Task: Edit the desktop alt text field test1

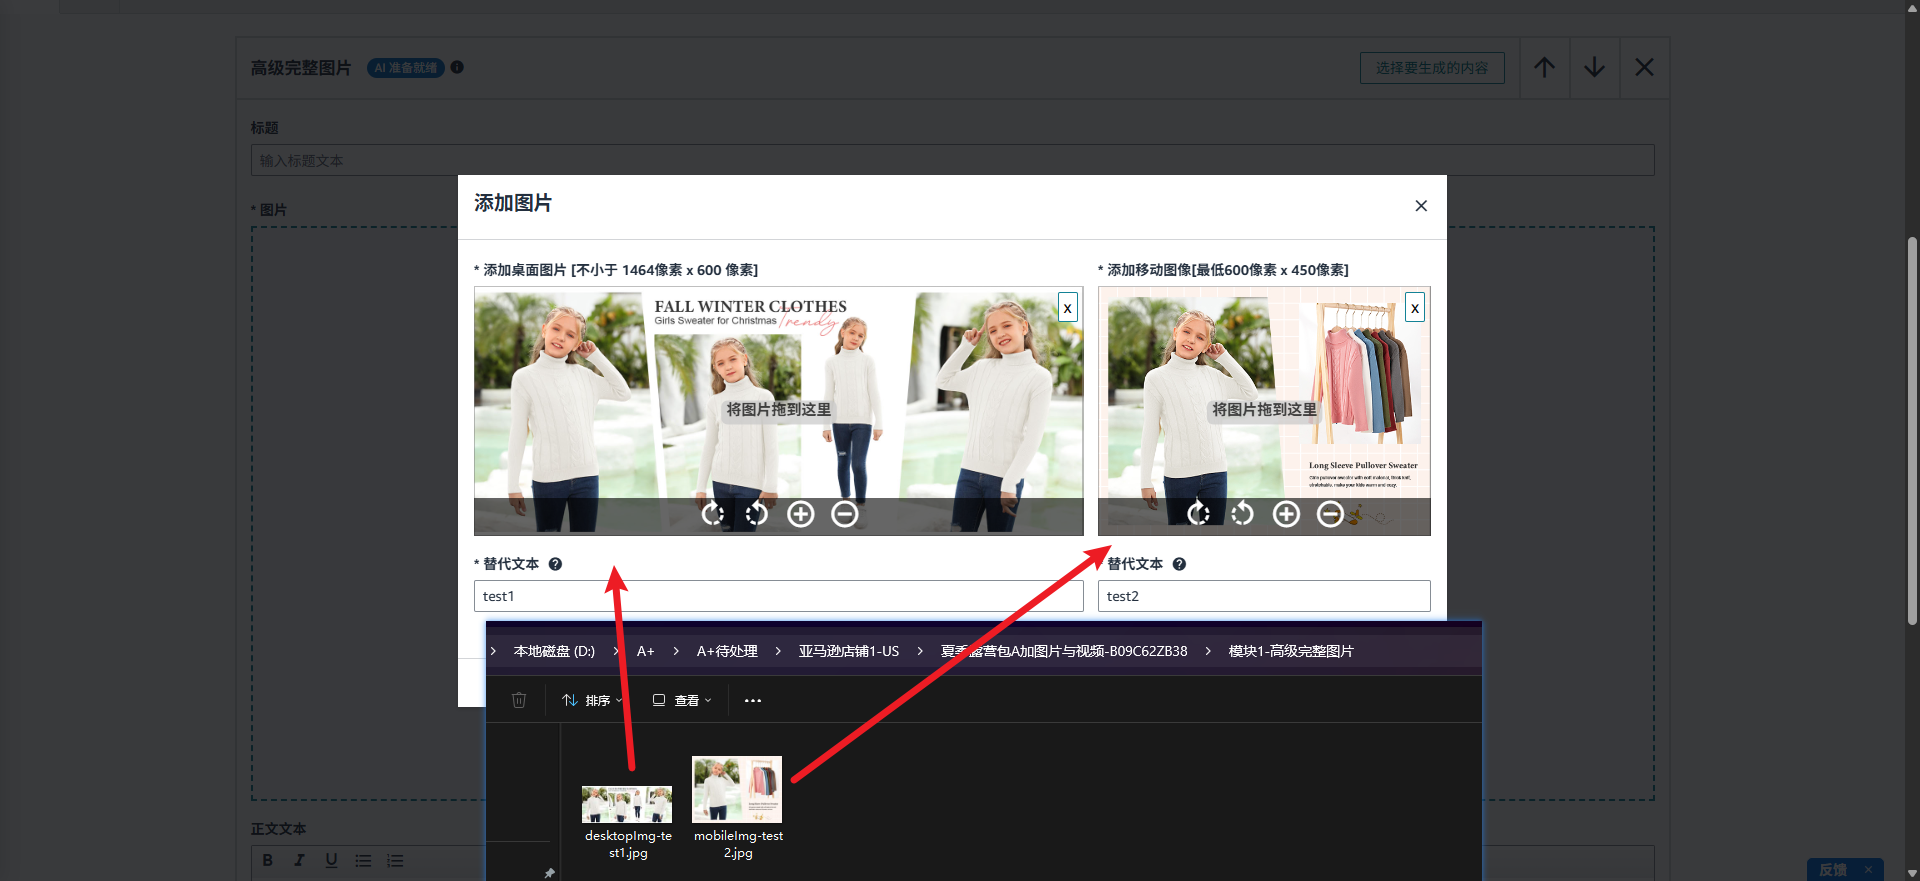Action: 779,596
